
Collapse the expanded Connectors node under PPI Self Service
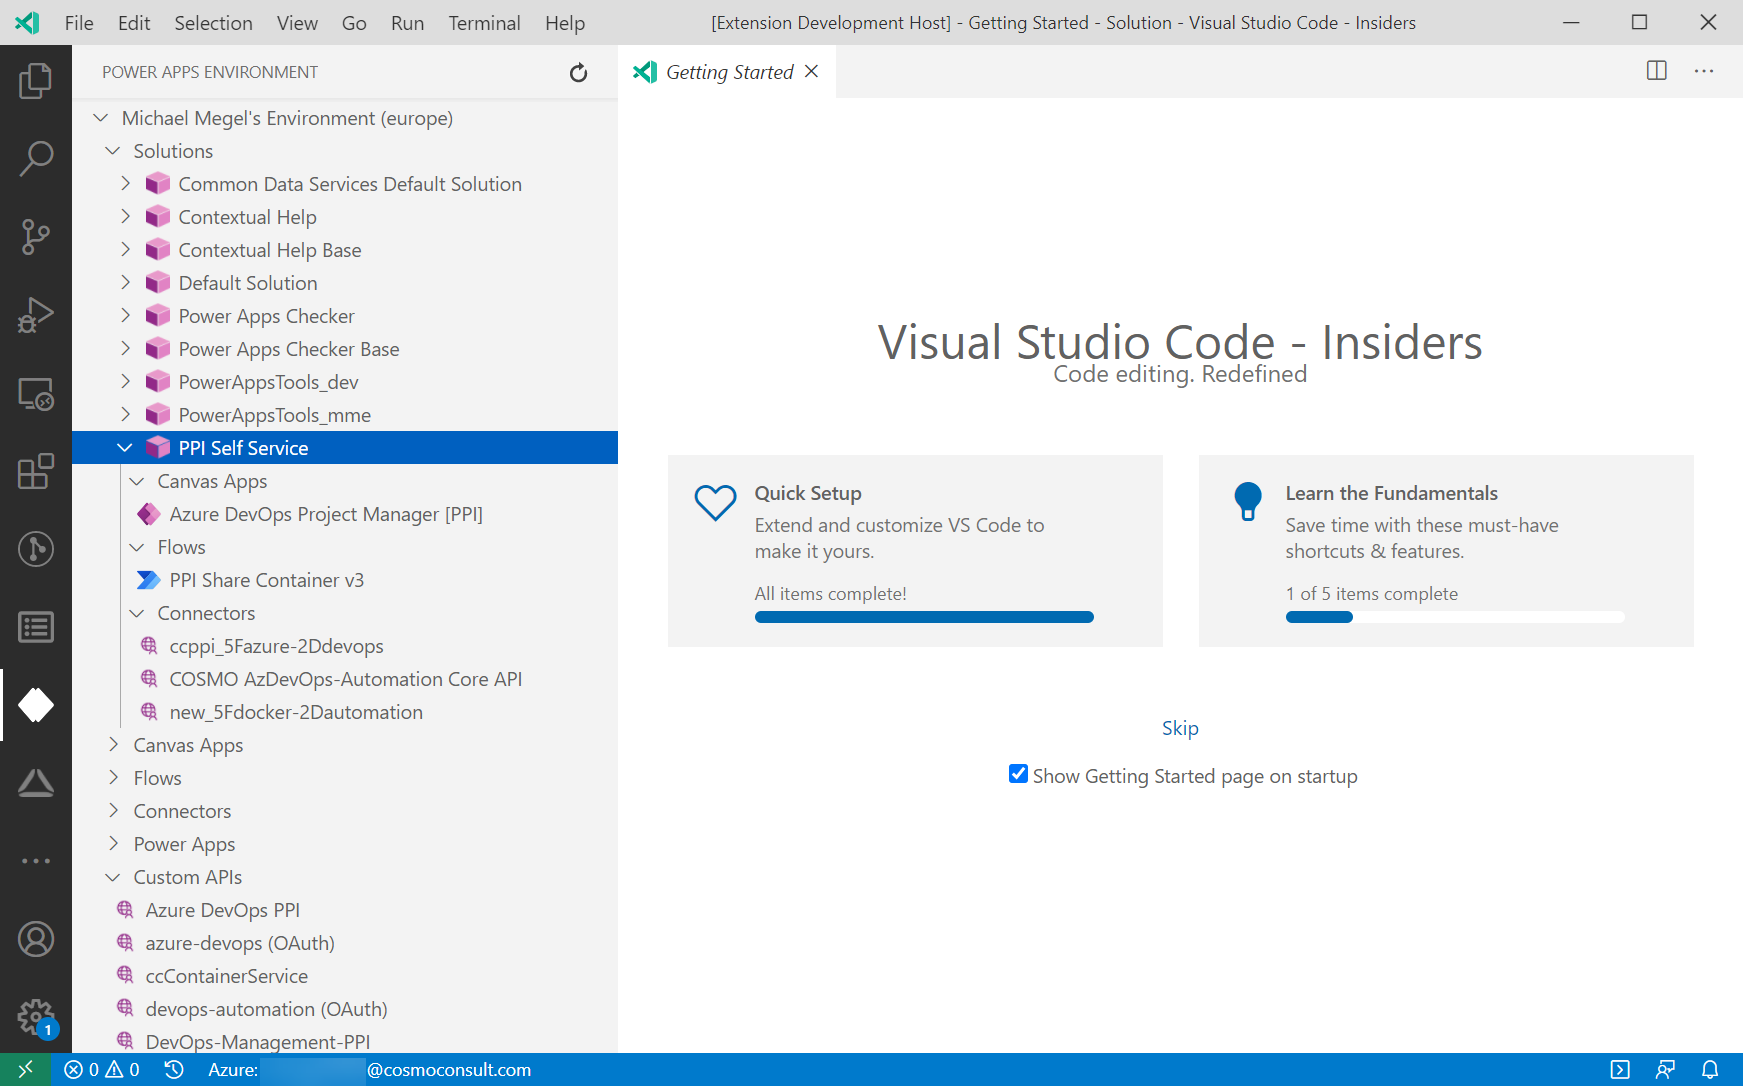[x=137, y=613]
